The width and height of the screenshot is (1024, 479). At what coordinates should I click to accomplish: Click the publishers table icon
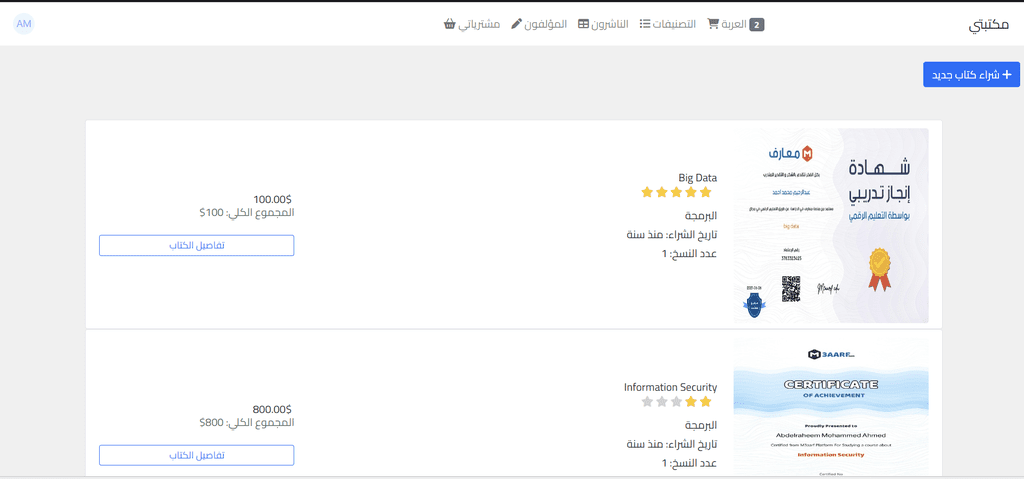click(583, 24)
